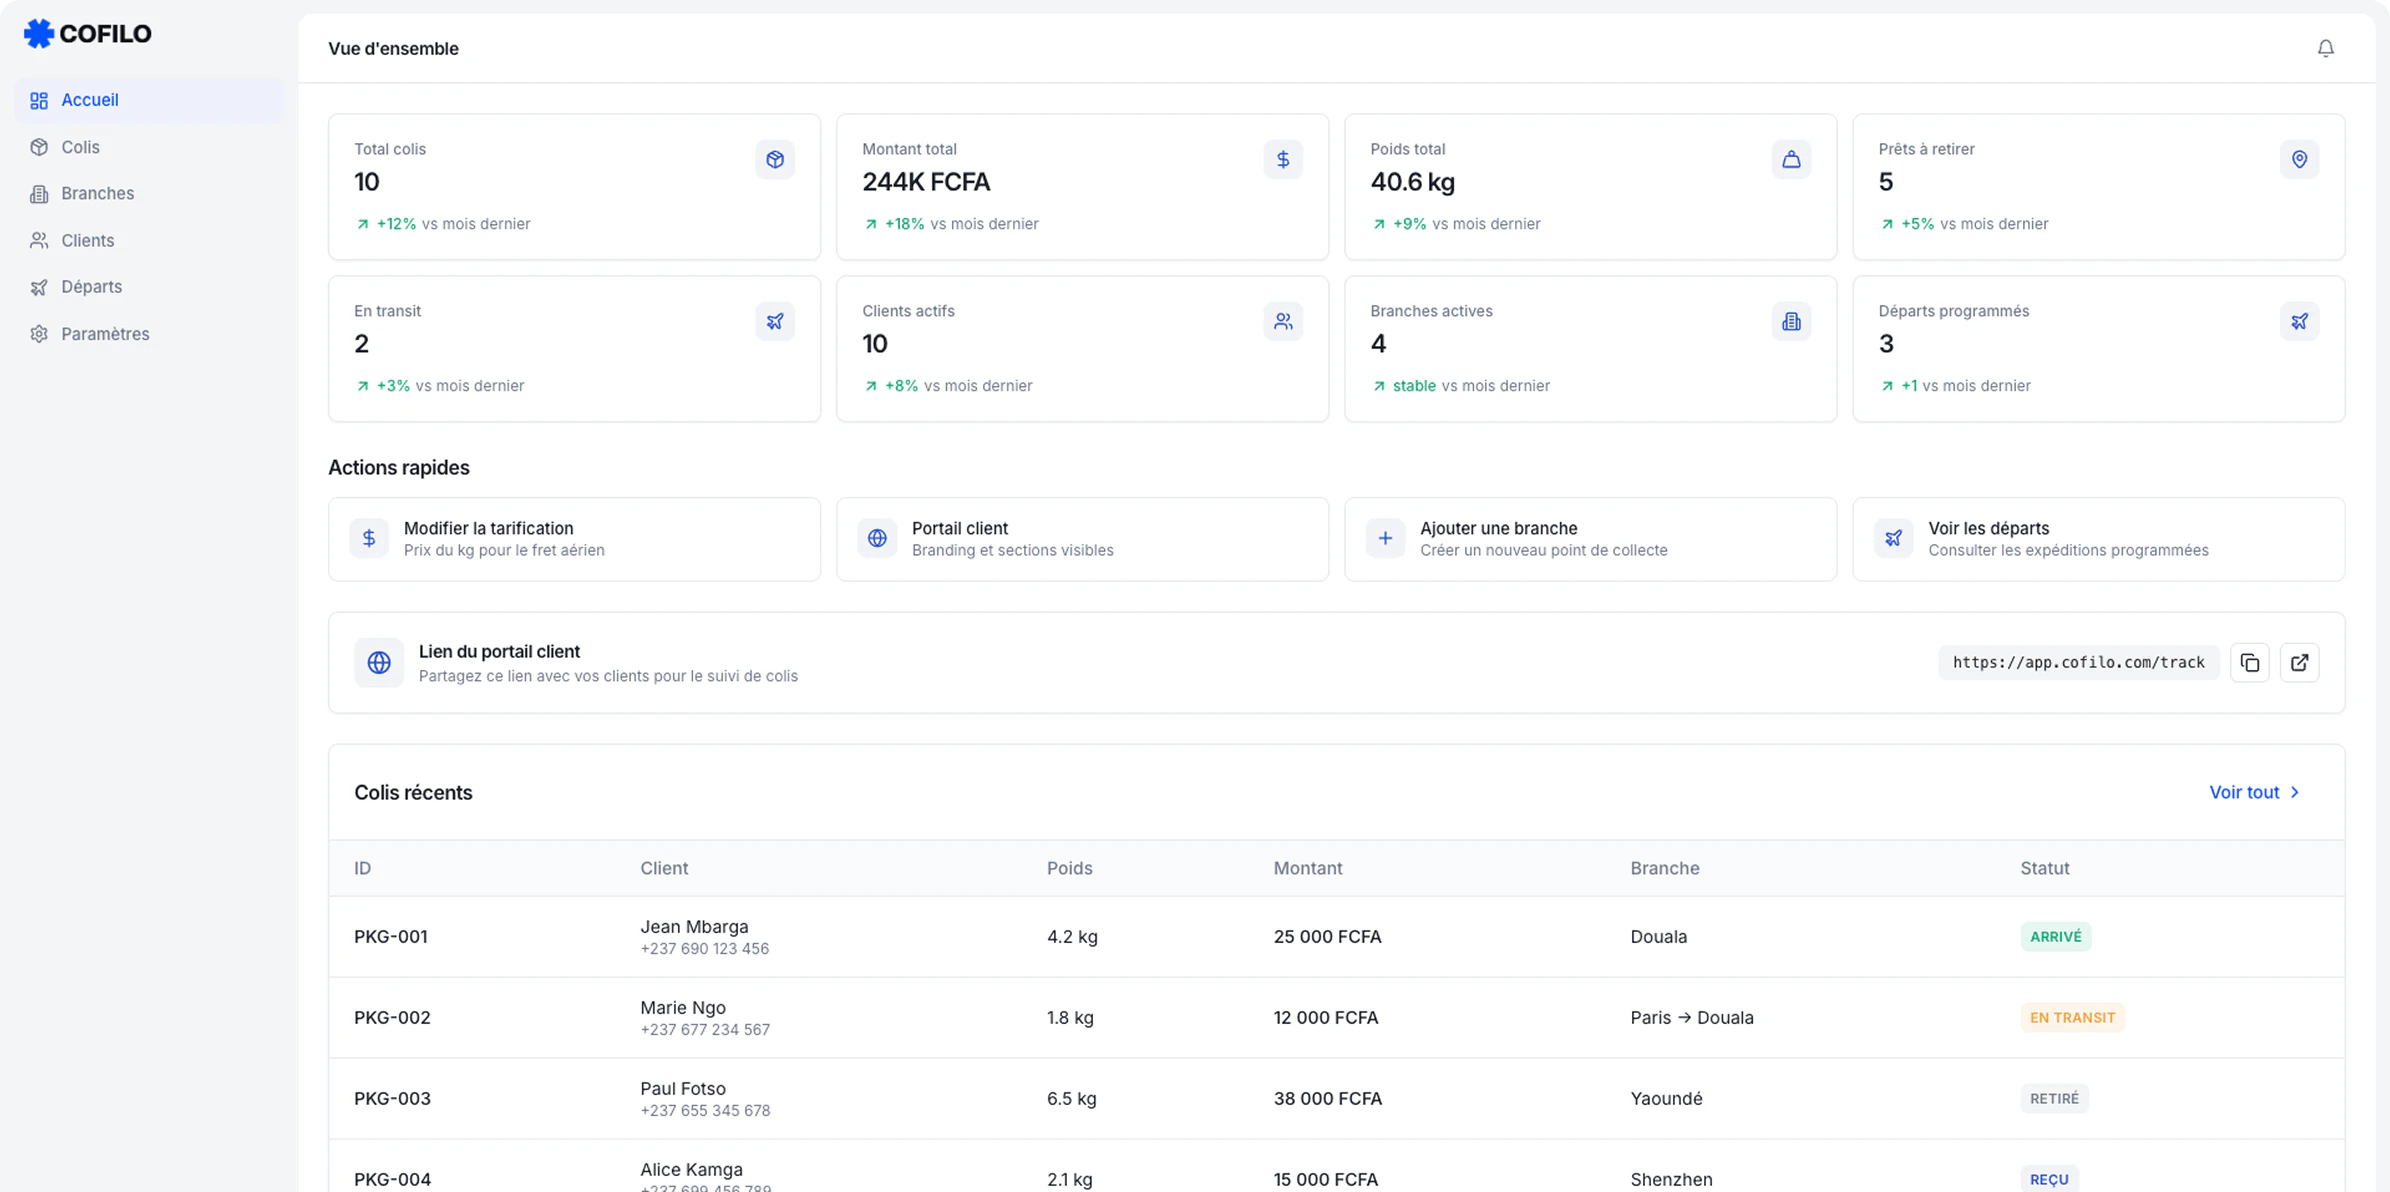Go to Branches in the sidebar
Screen dimensions: 2390x1192
(97, 193)
